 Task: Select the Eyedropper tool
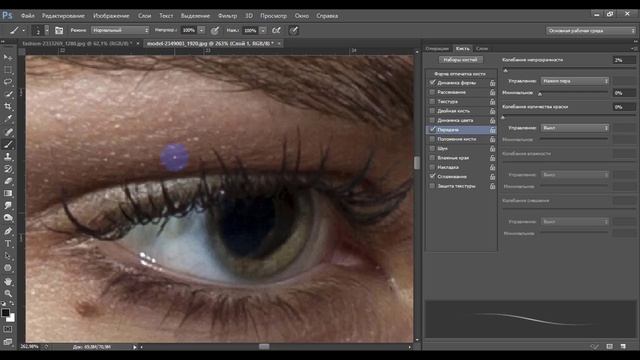8,119
